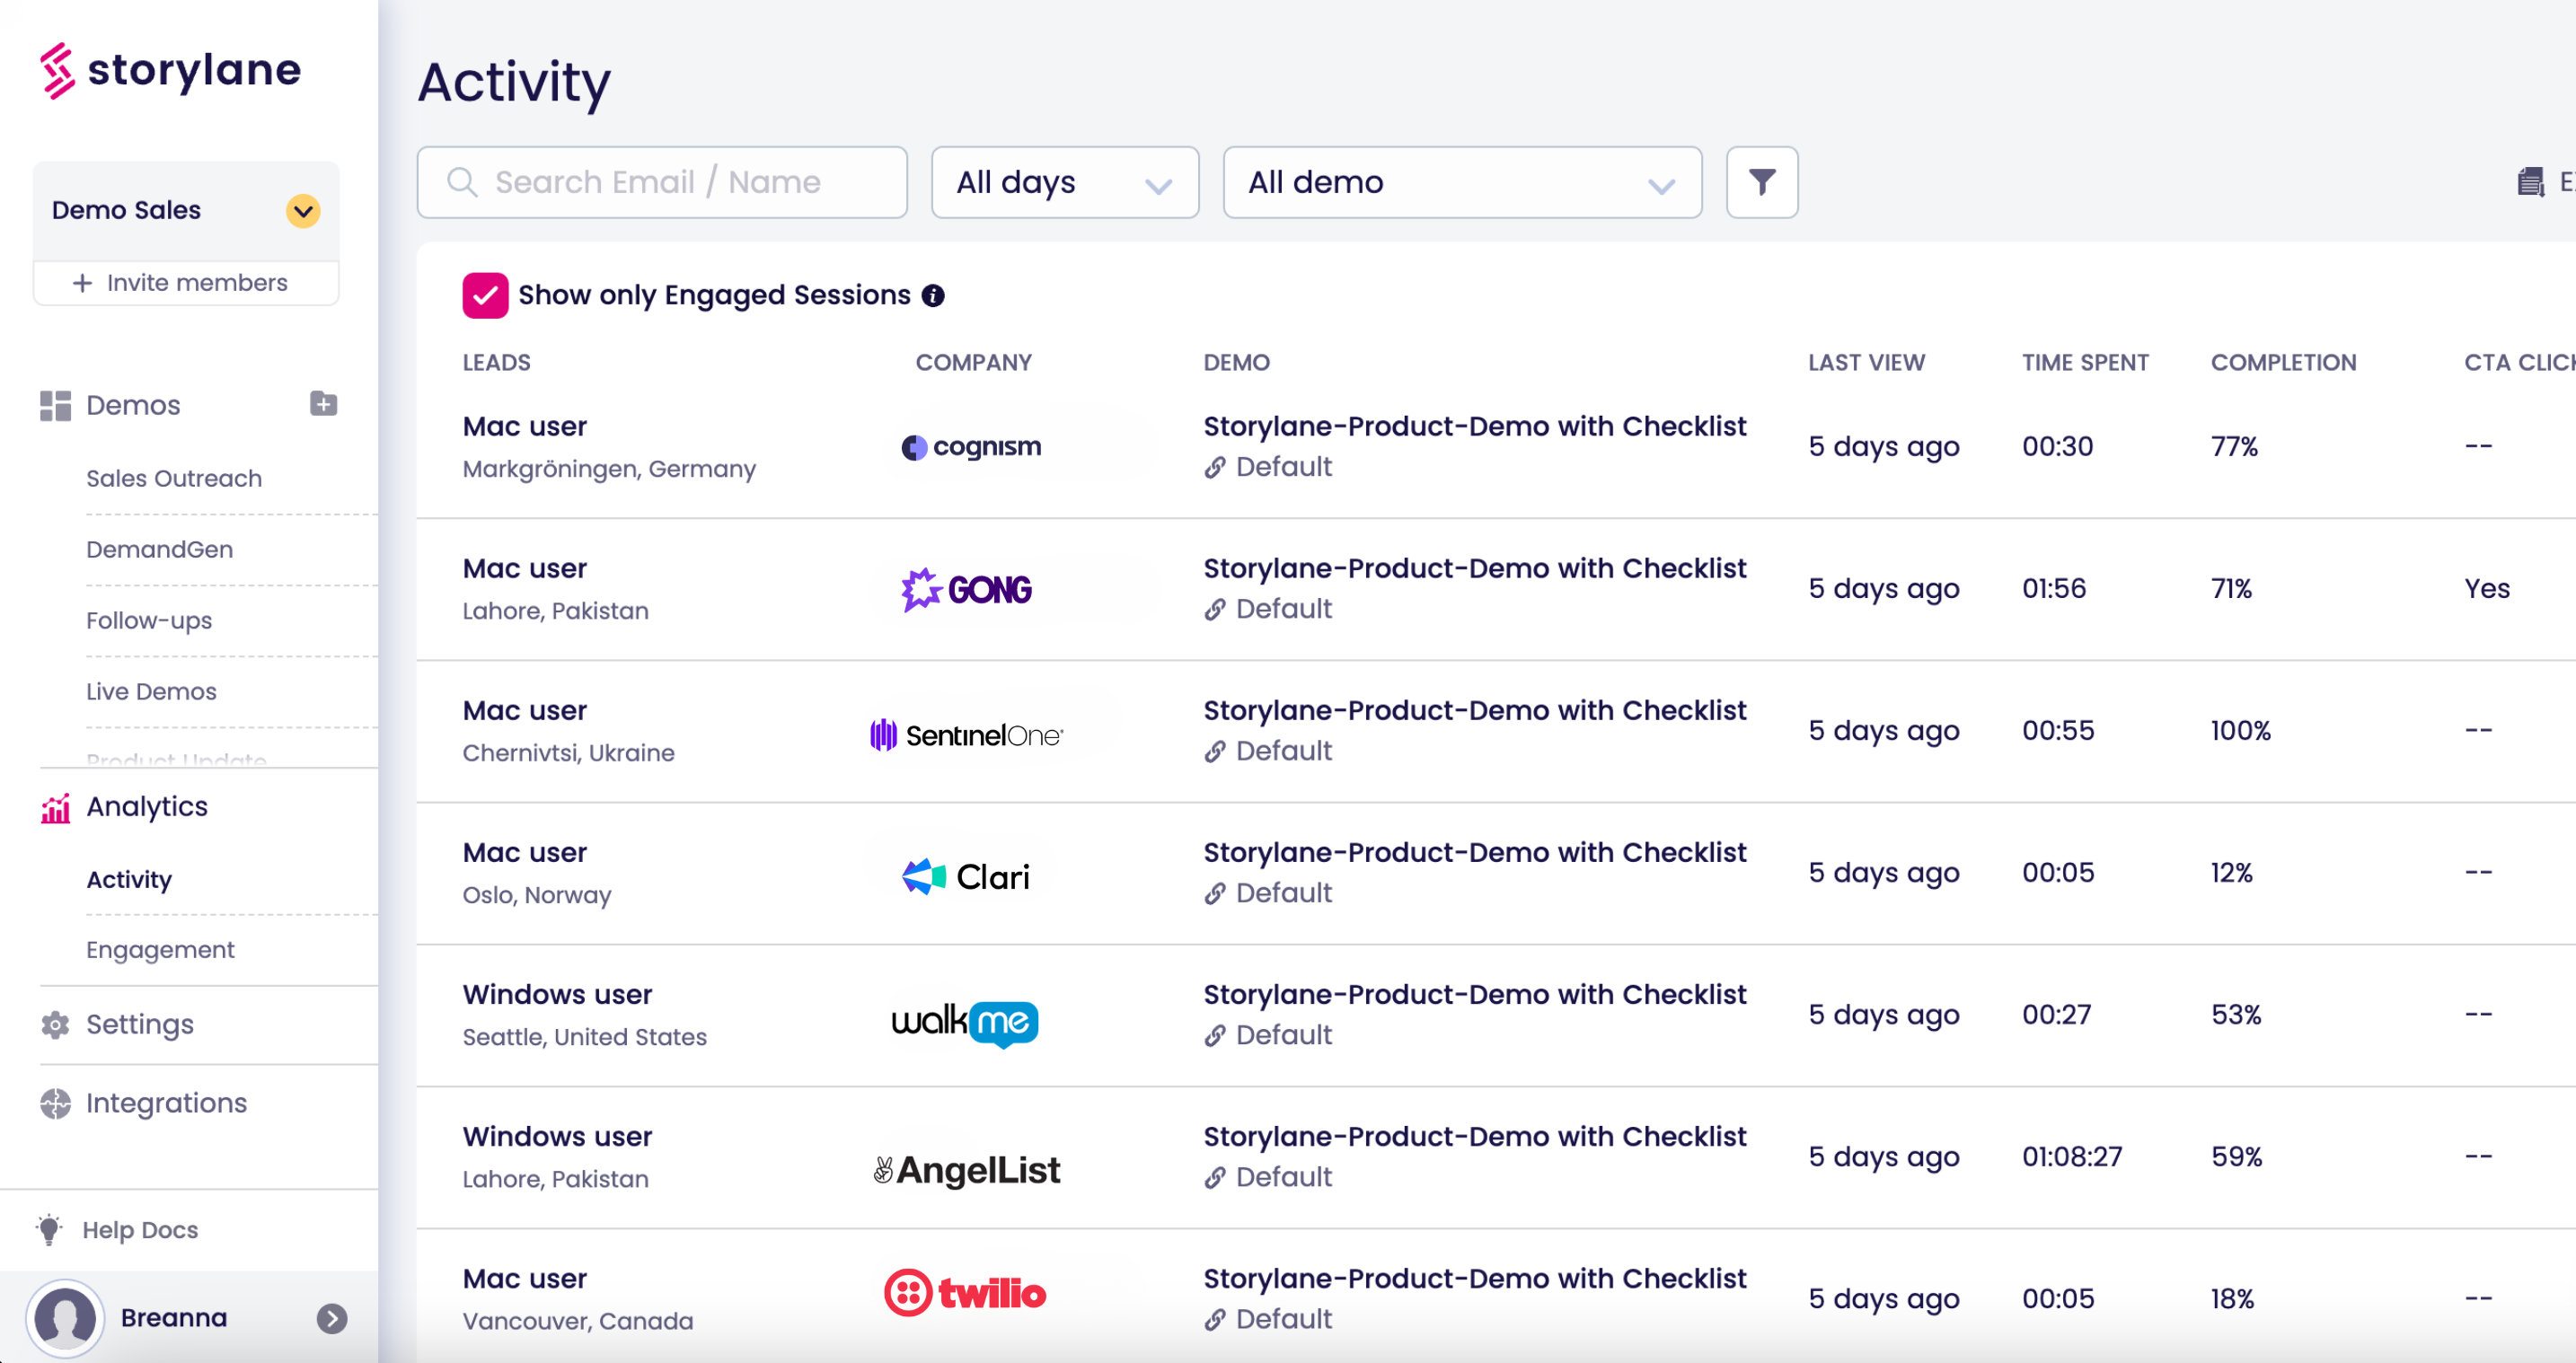Open the Sales Outreach demos folder
The image size is (2576, 1363).
(x=174, y=478)
